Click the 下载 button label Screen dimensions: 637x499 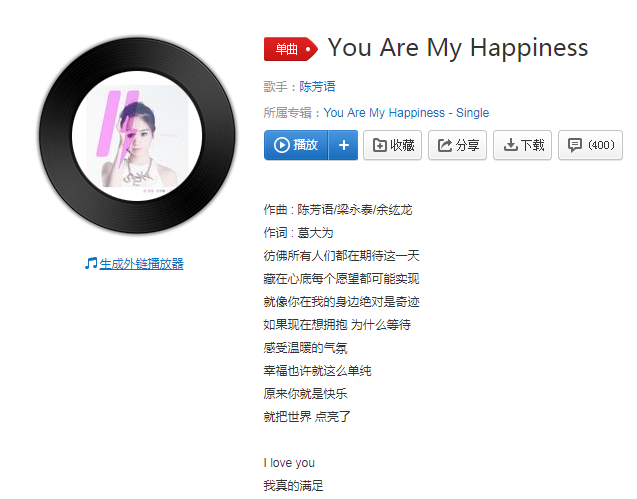click(532, 145)
